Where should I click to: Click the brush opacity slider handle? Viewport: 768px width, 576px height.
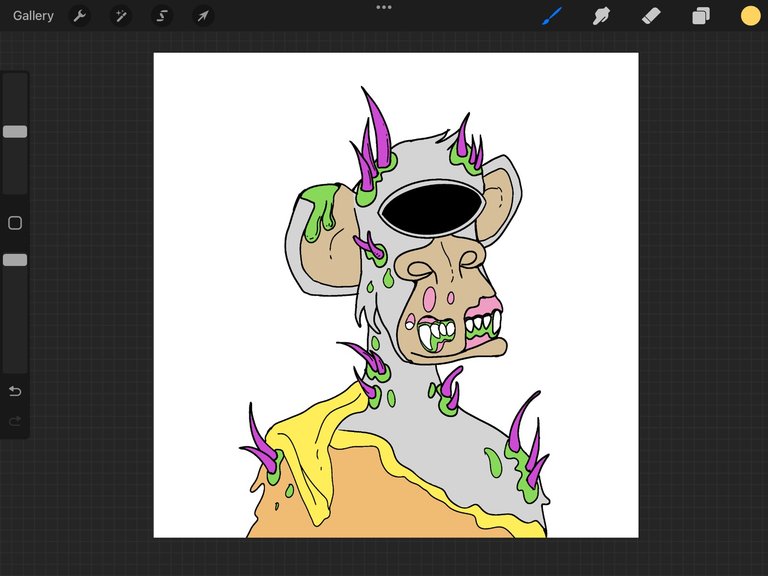[x=15, y=260]
